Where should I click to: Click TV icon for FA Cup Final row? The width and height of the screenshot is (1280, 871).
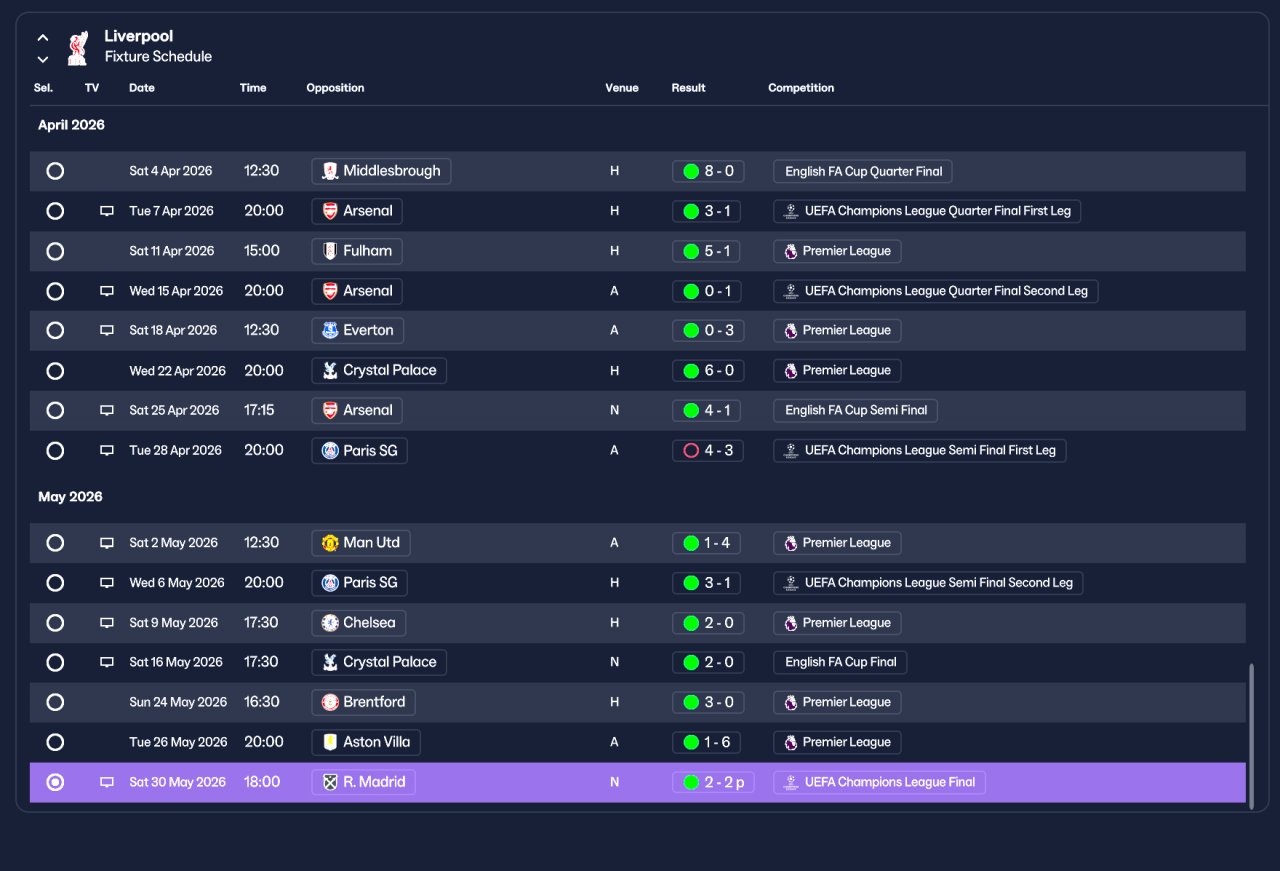tap(107, 662)
